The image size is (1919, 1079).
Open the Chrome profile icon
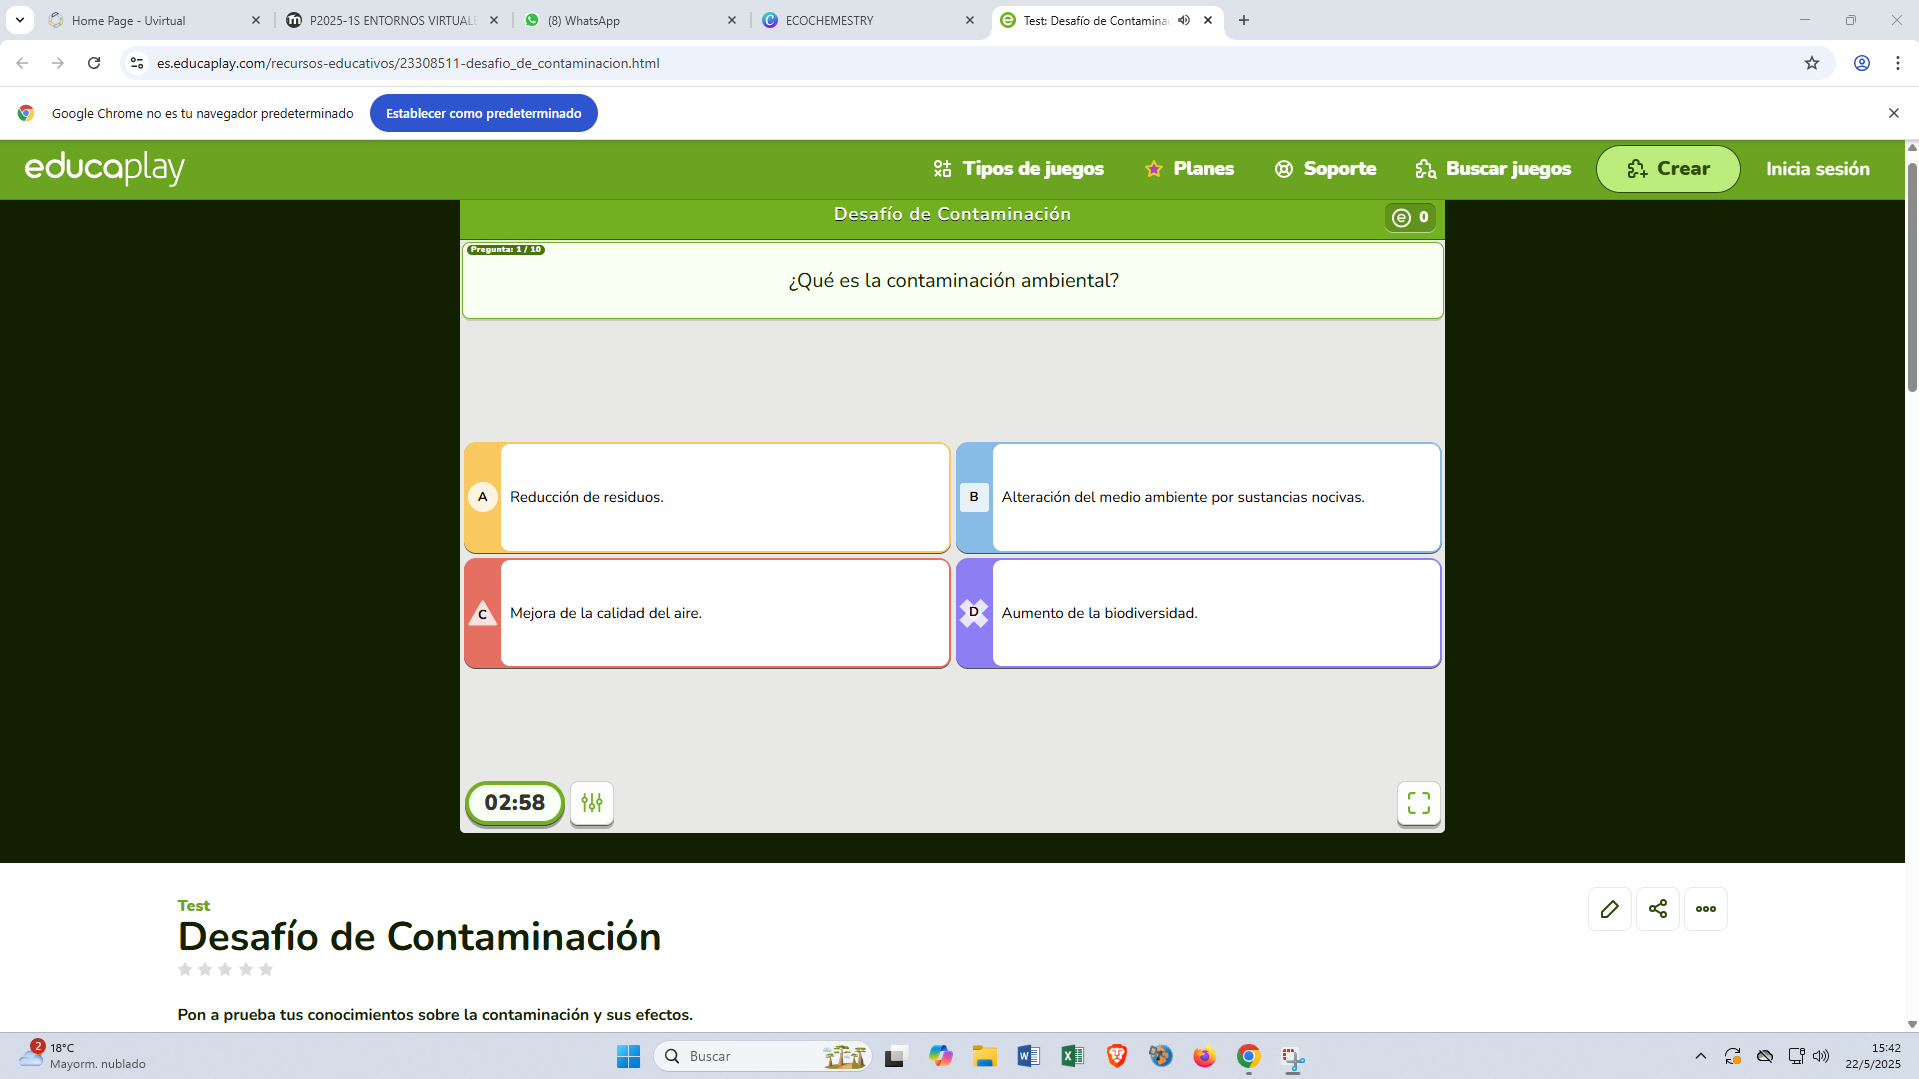1861,63
